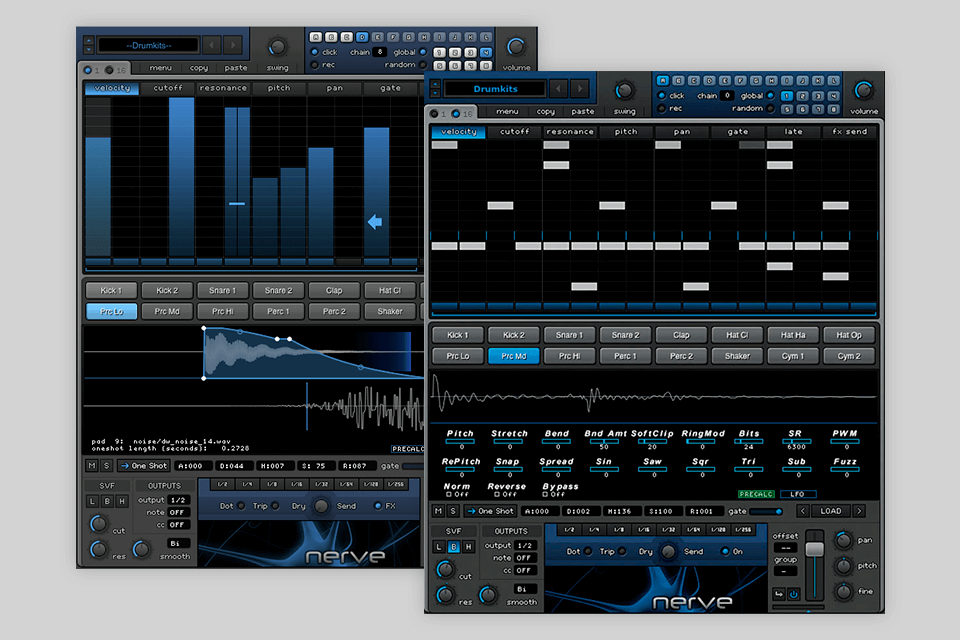960x640 pixels.
Task: Go to next preset in front Nerve window
Action: 579,89
